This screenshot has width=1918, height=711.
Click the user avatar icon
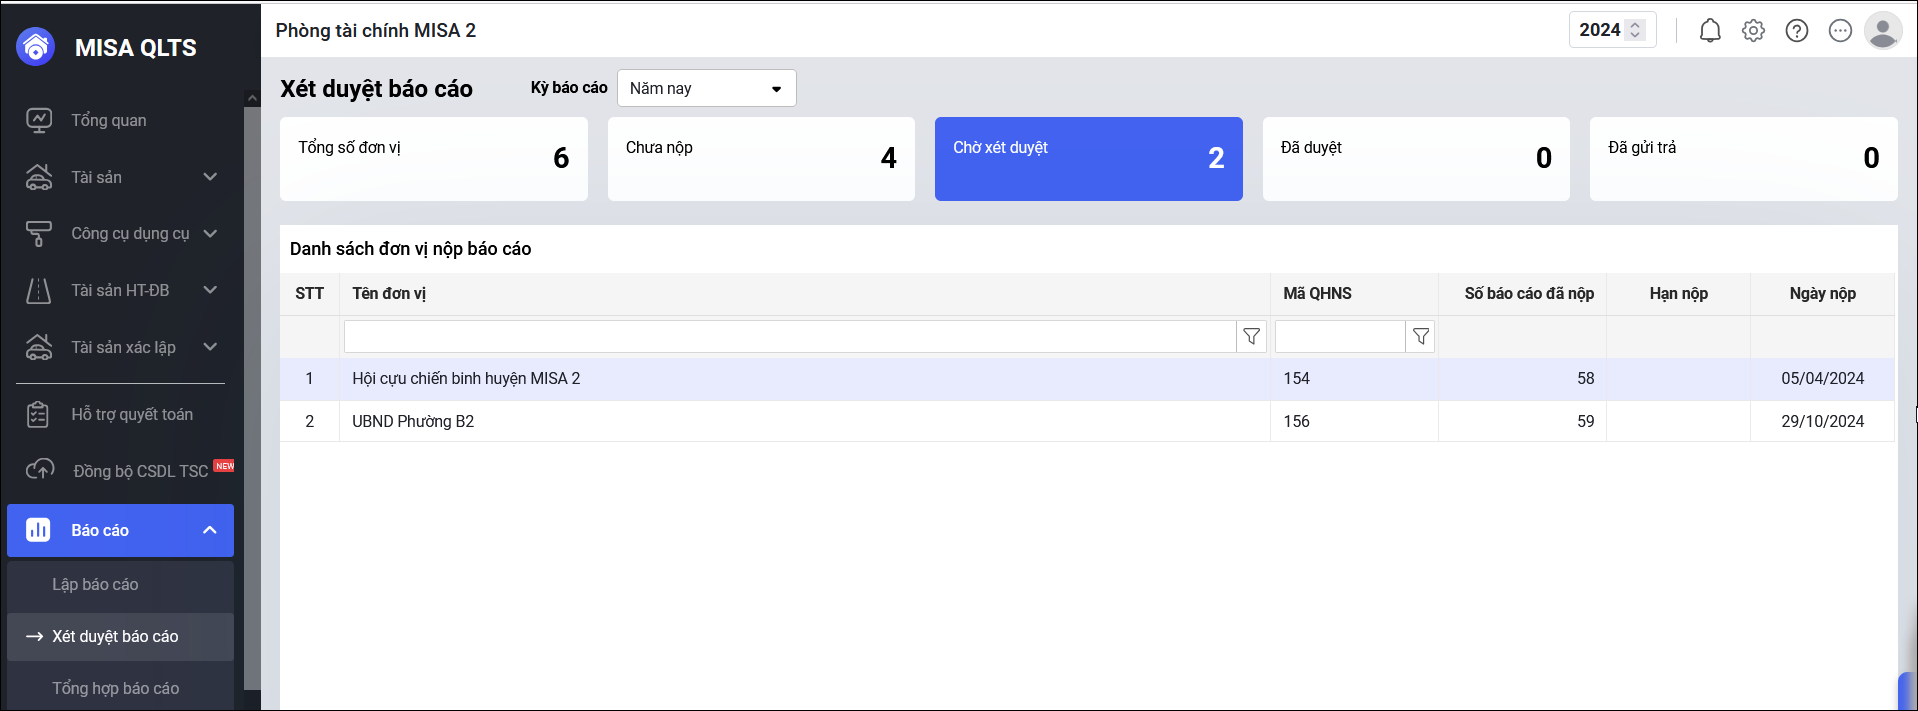tap(1883, 31)
